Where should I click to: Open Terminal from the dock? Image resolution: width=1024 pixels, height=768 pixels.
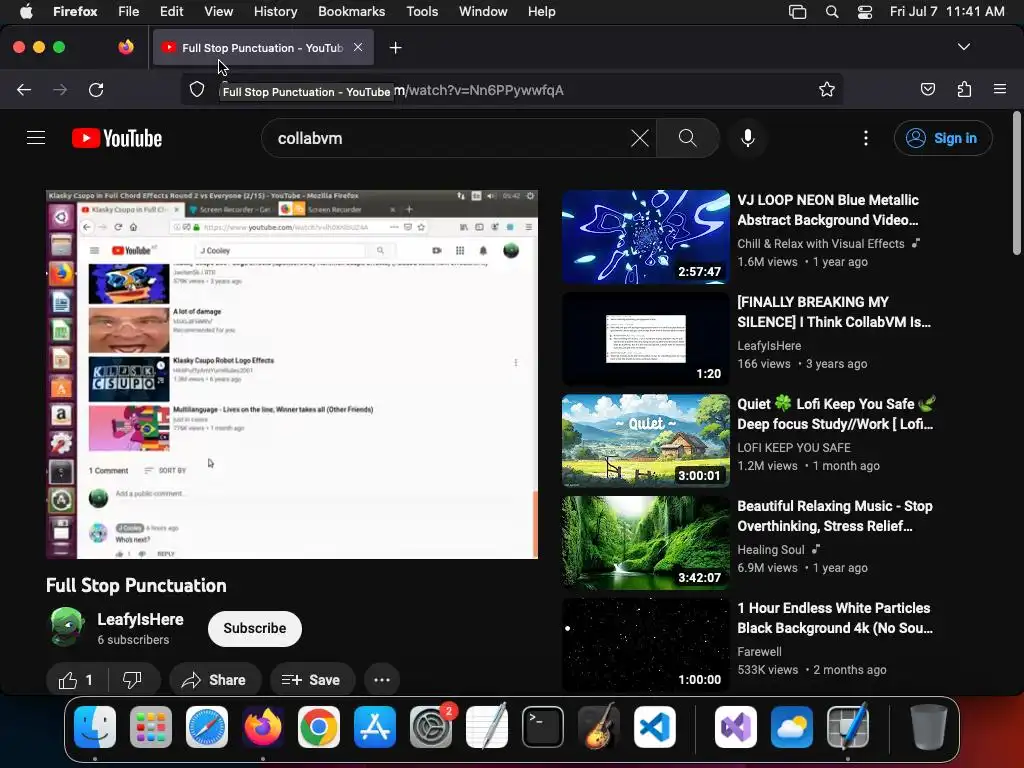543,727
